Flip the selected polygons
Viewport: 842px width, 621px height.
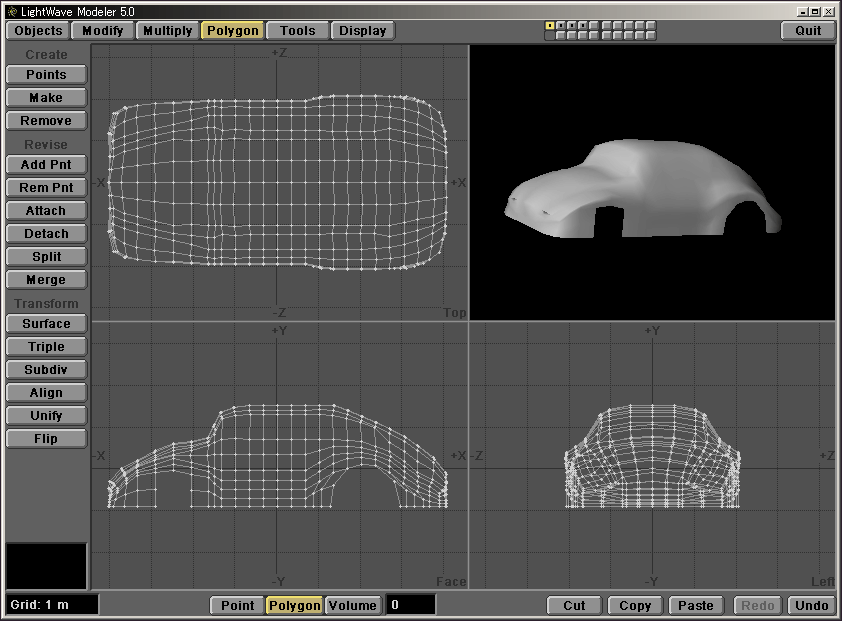pyautogui.click(x=46, y=439)
